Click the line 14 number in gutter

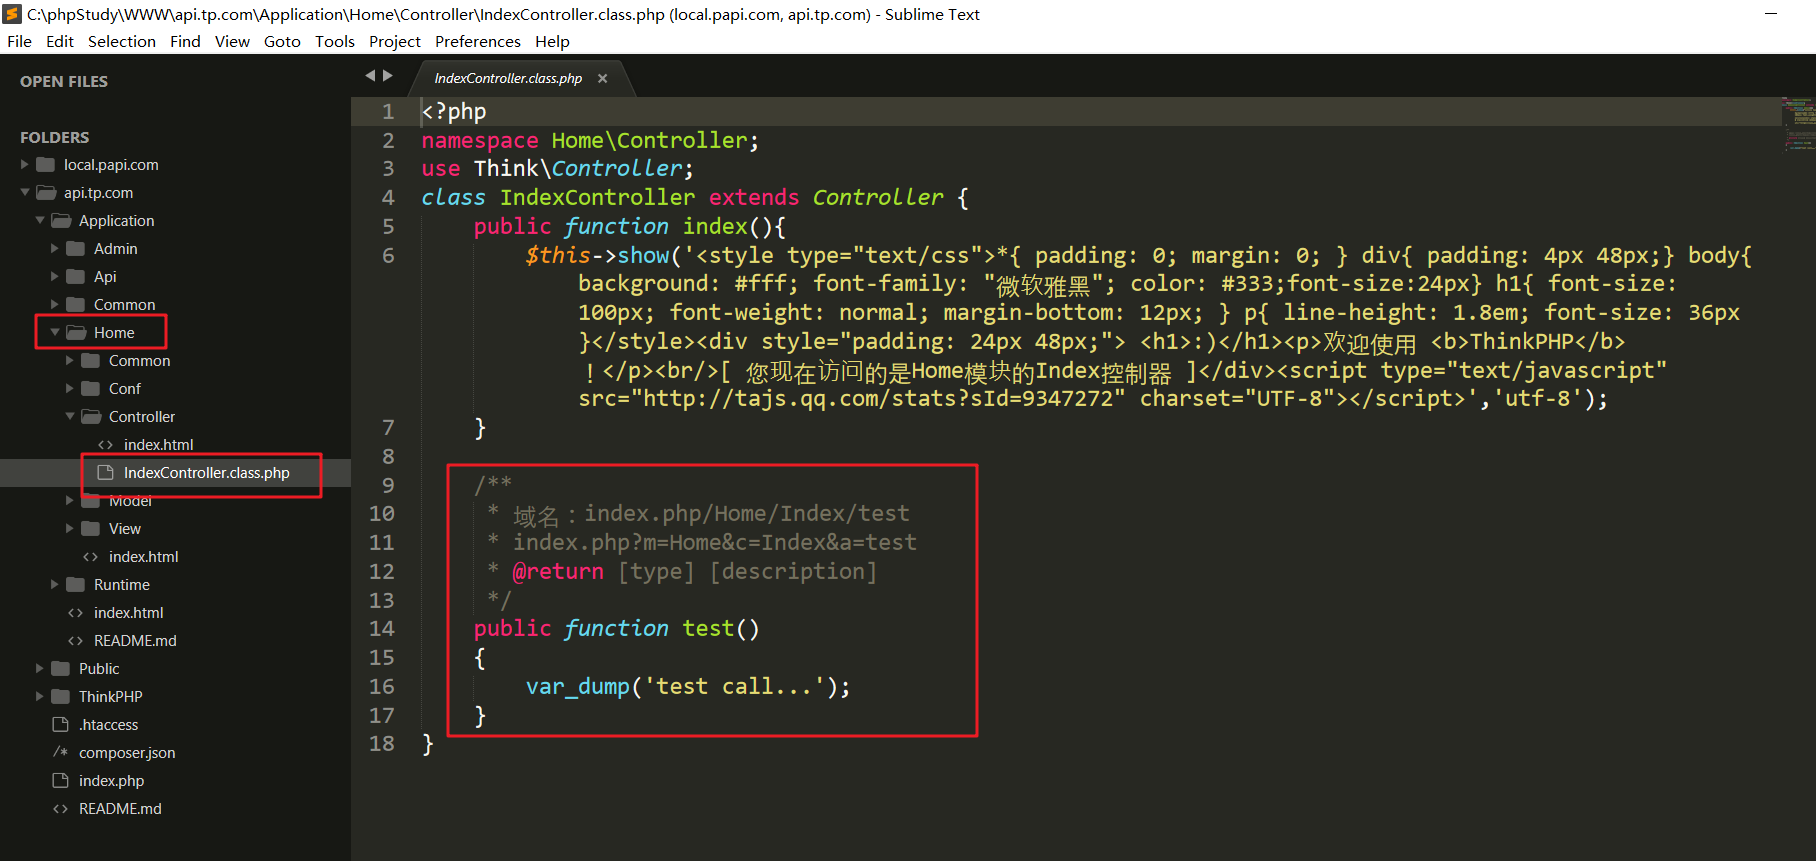[x=381, y=629]
